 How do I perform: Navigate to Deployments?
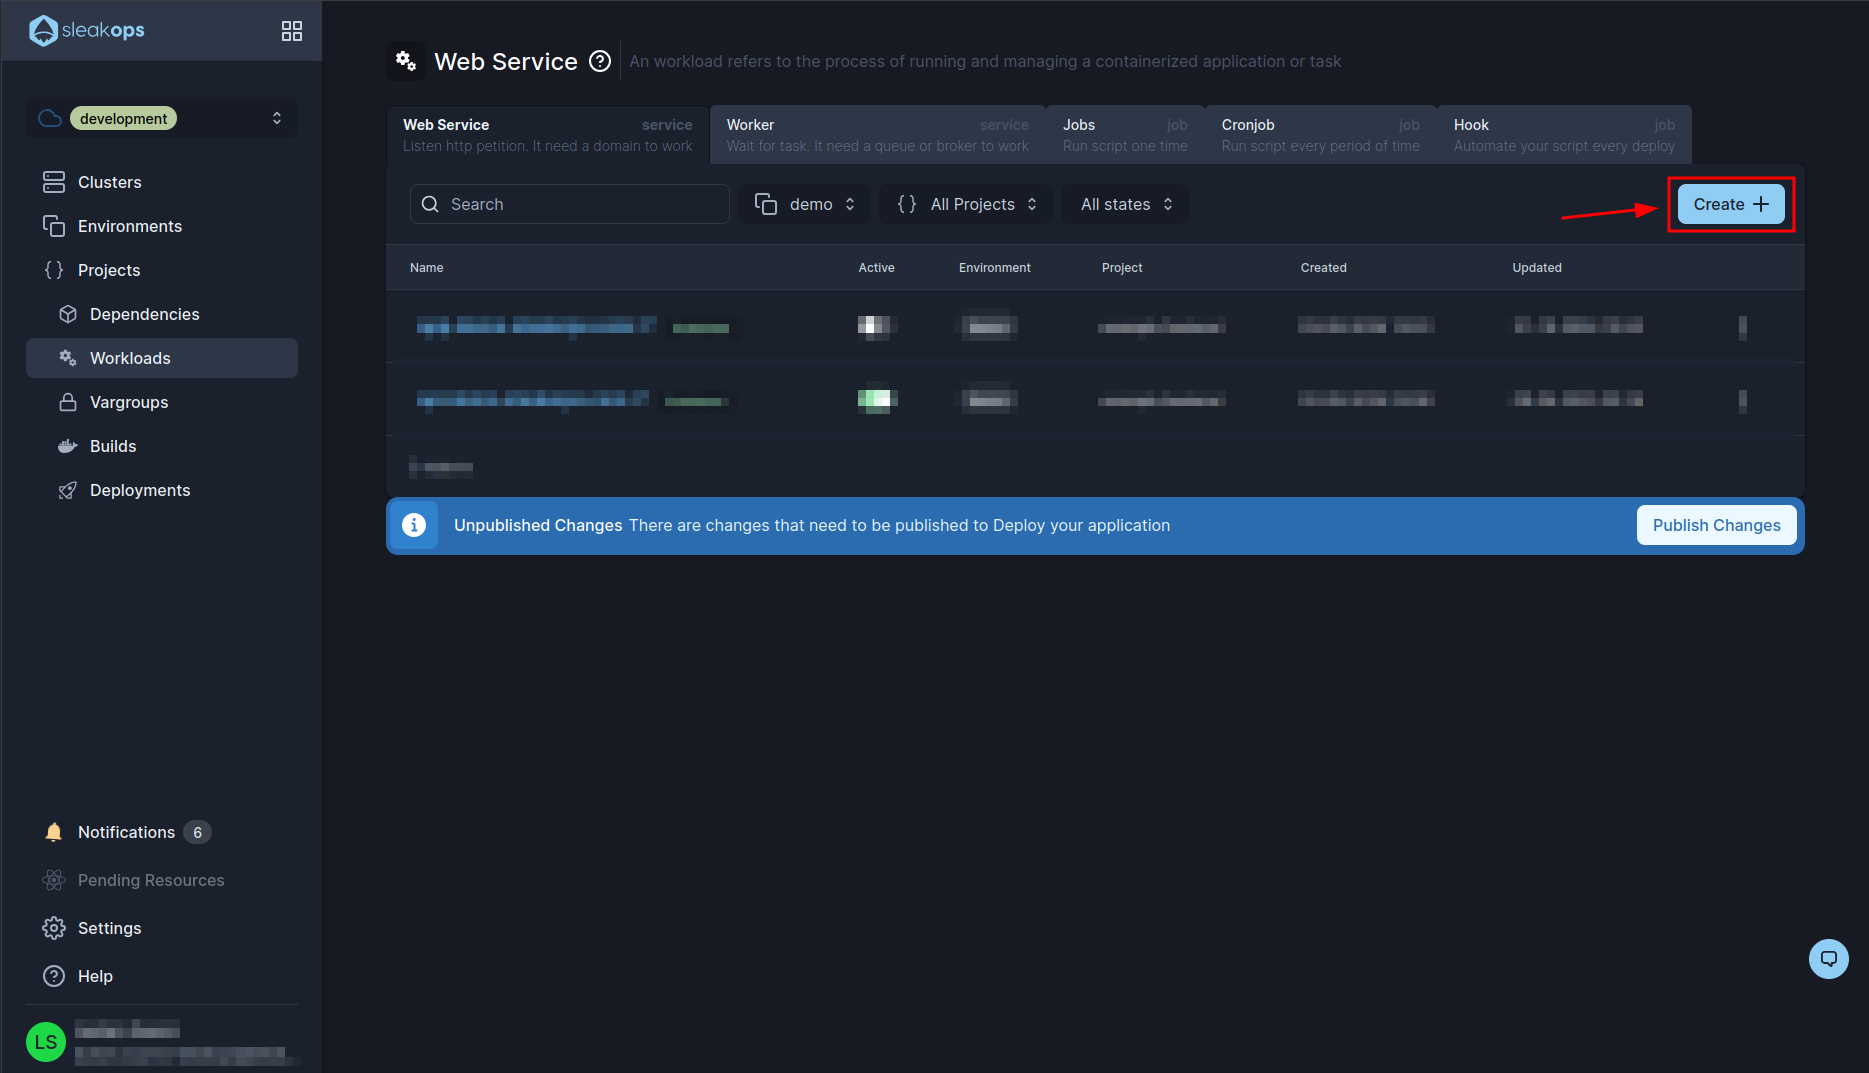[162, 490]
